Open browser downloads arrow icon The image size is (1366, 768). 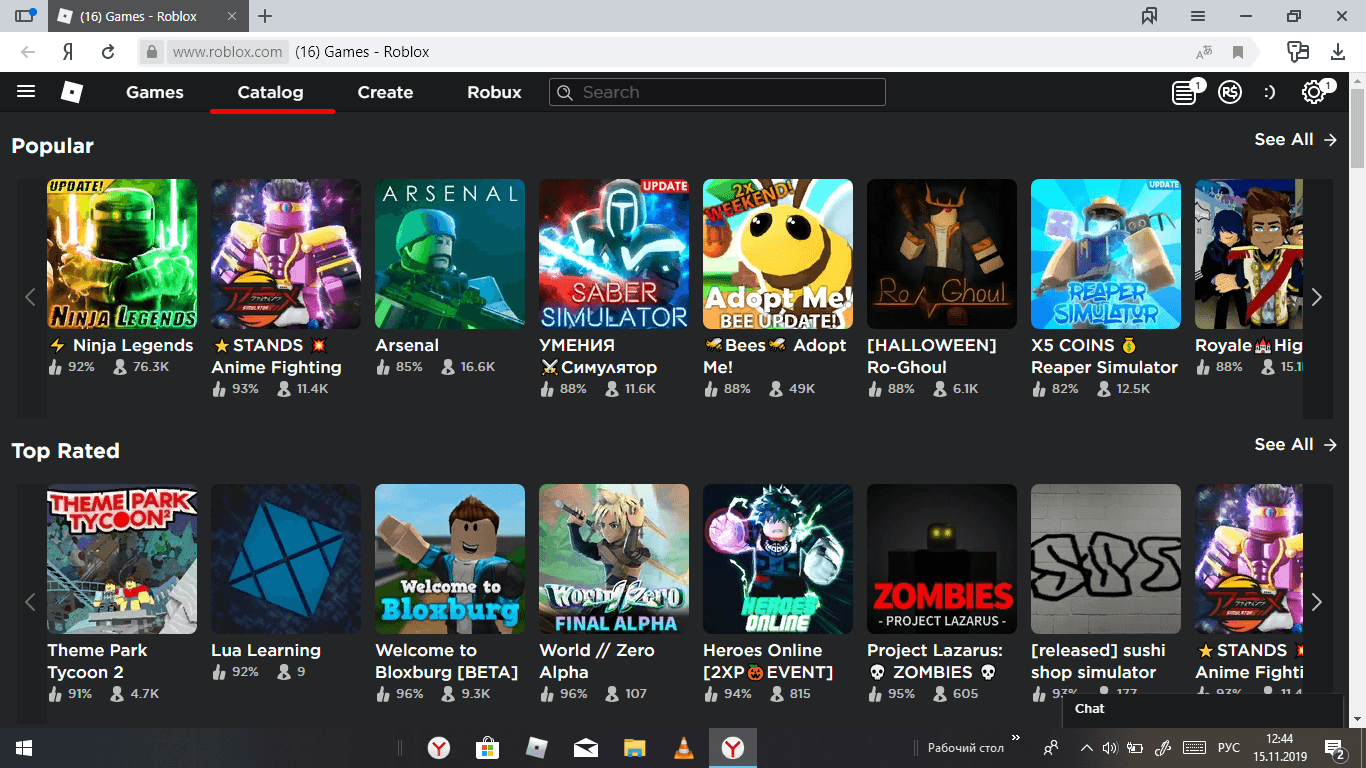(1338, 52)
